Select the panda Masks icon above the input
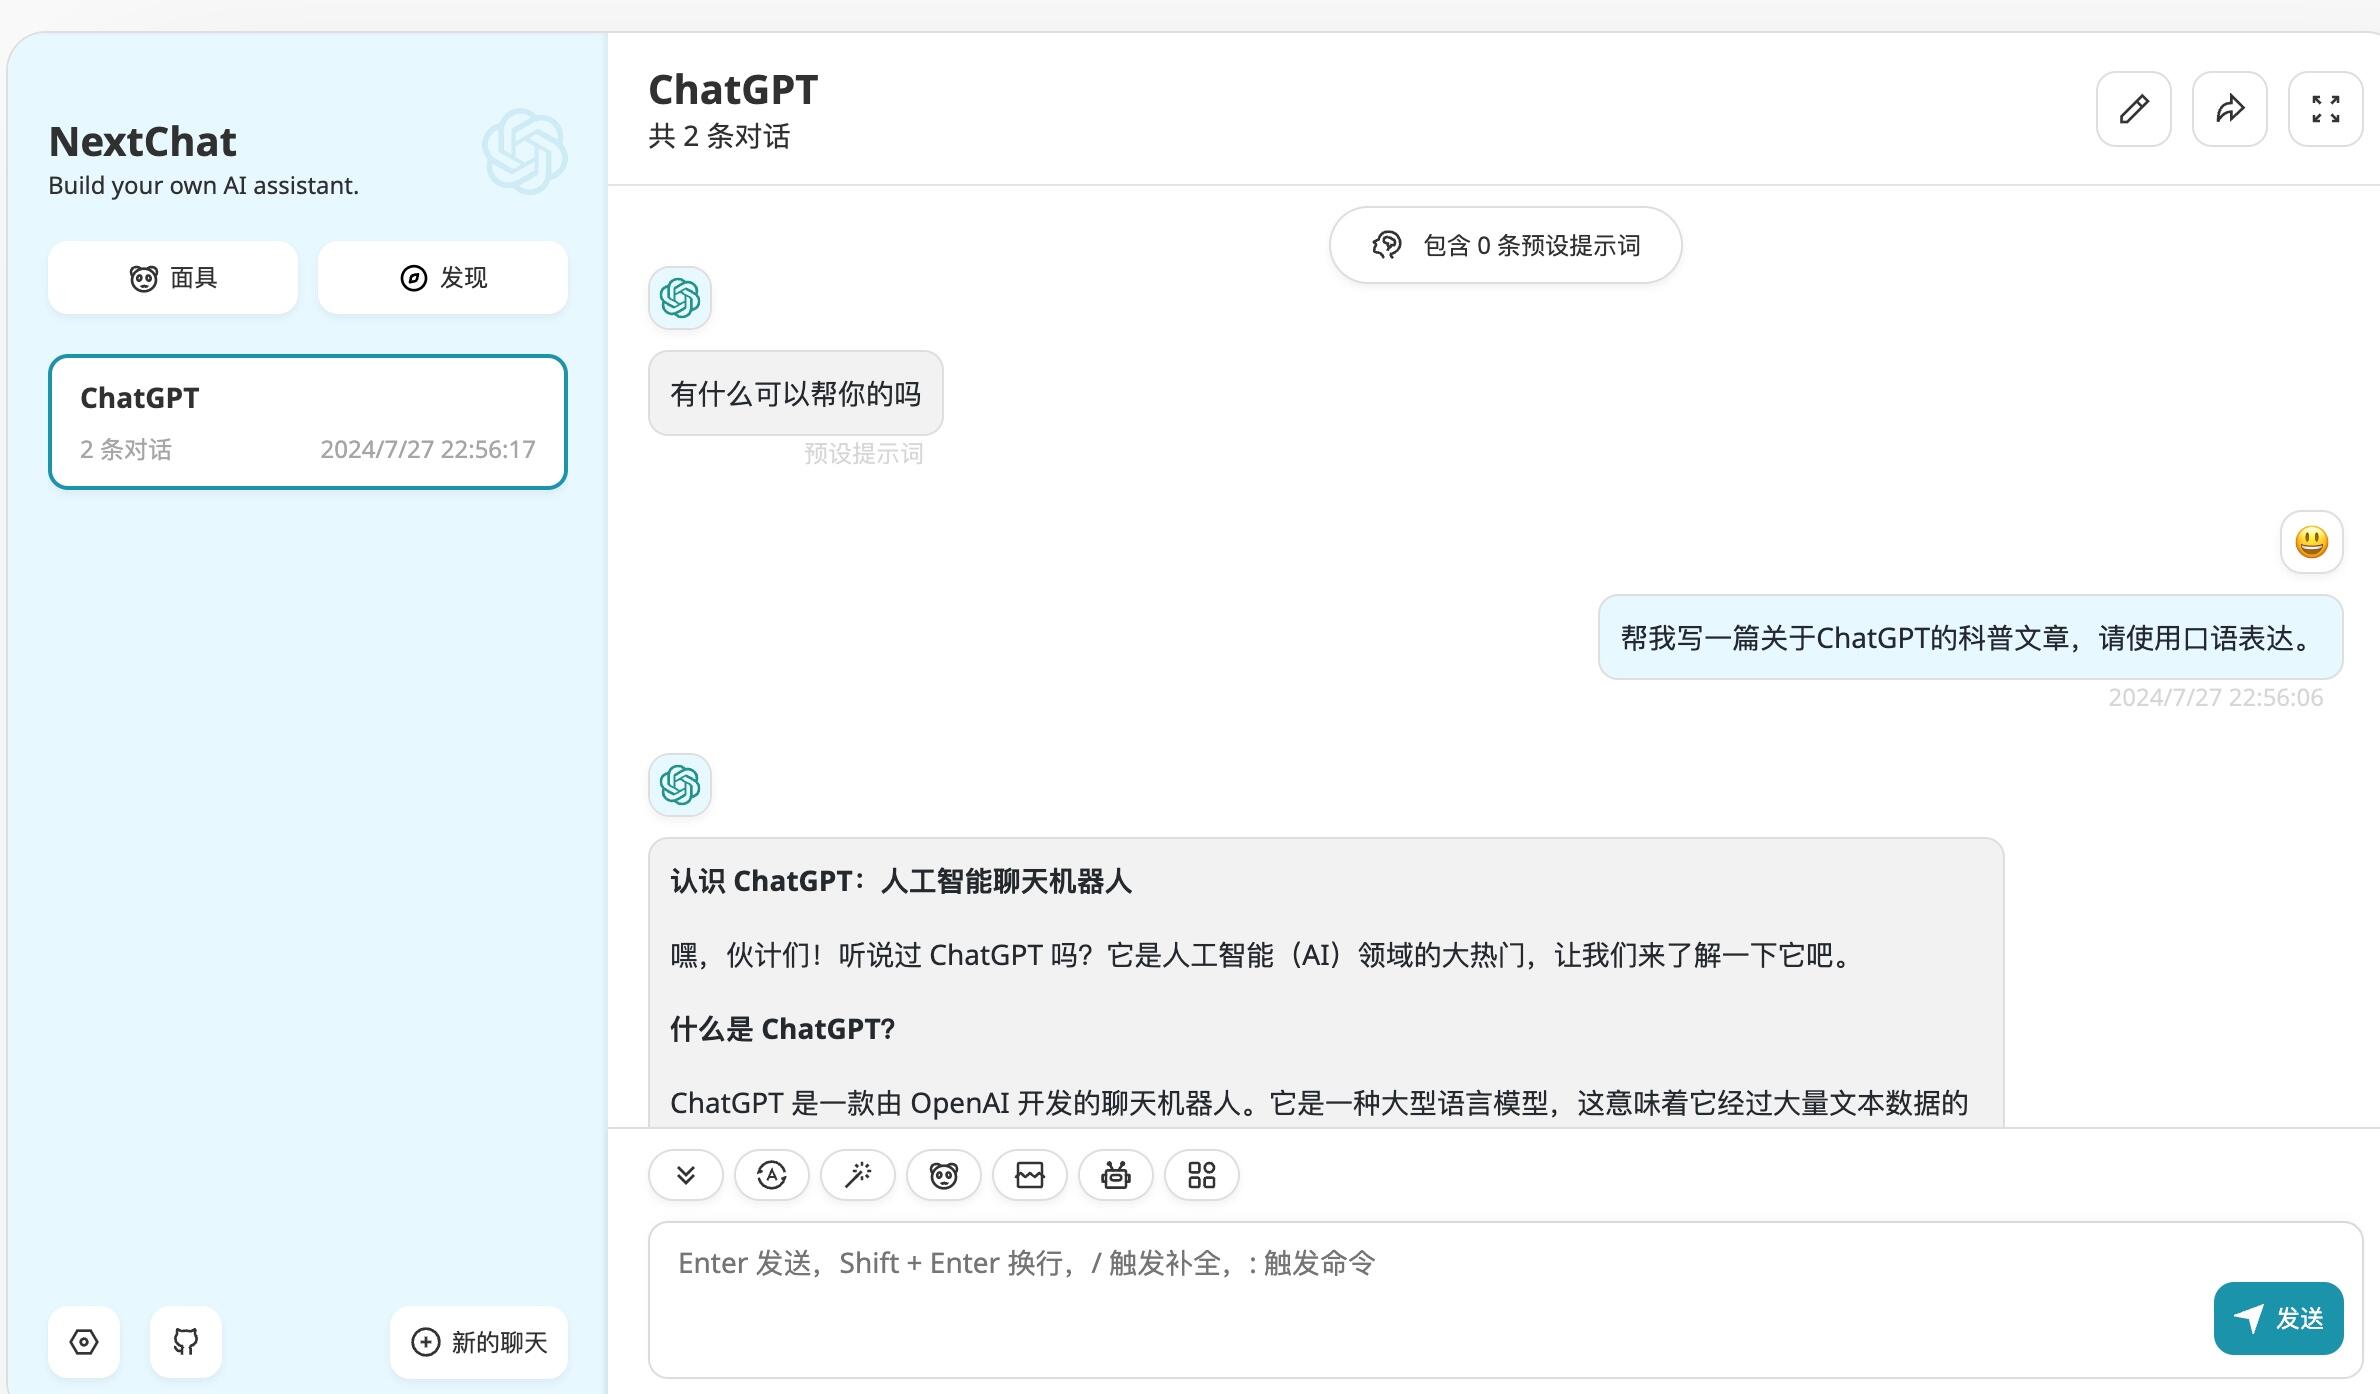The width and height of the screenshot is (2380, 1394). coord(943,1175)
